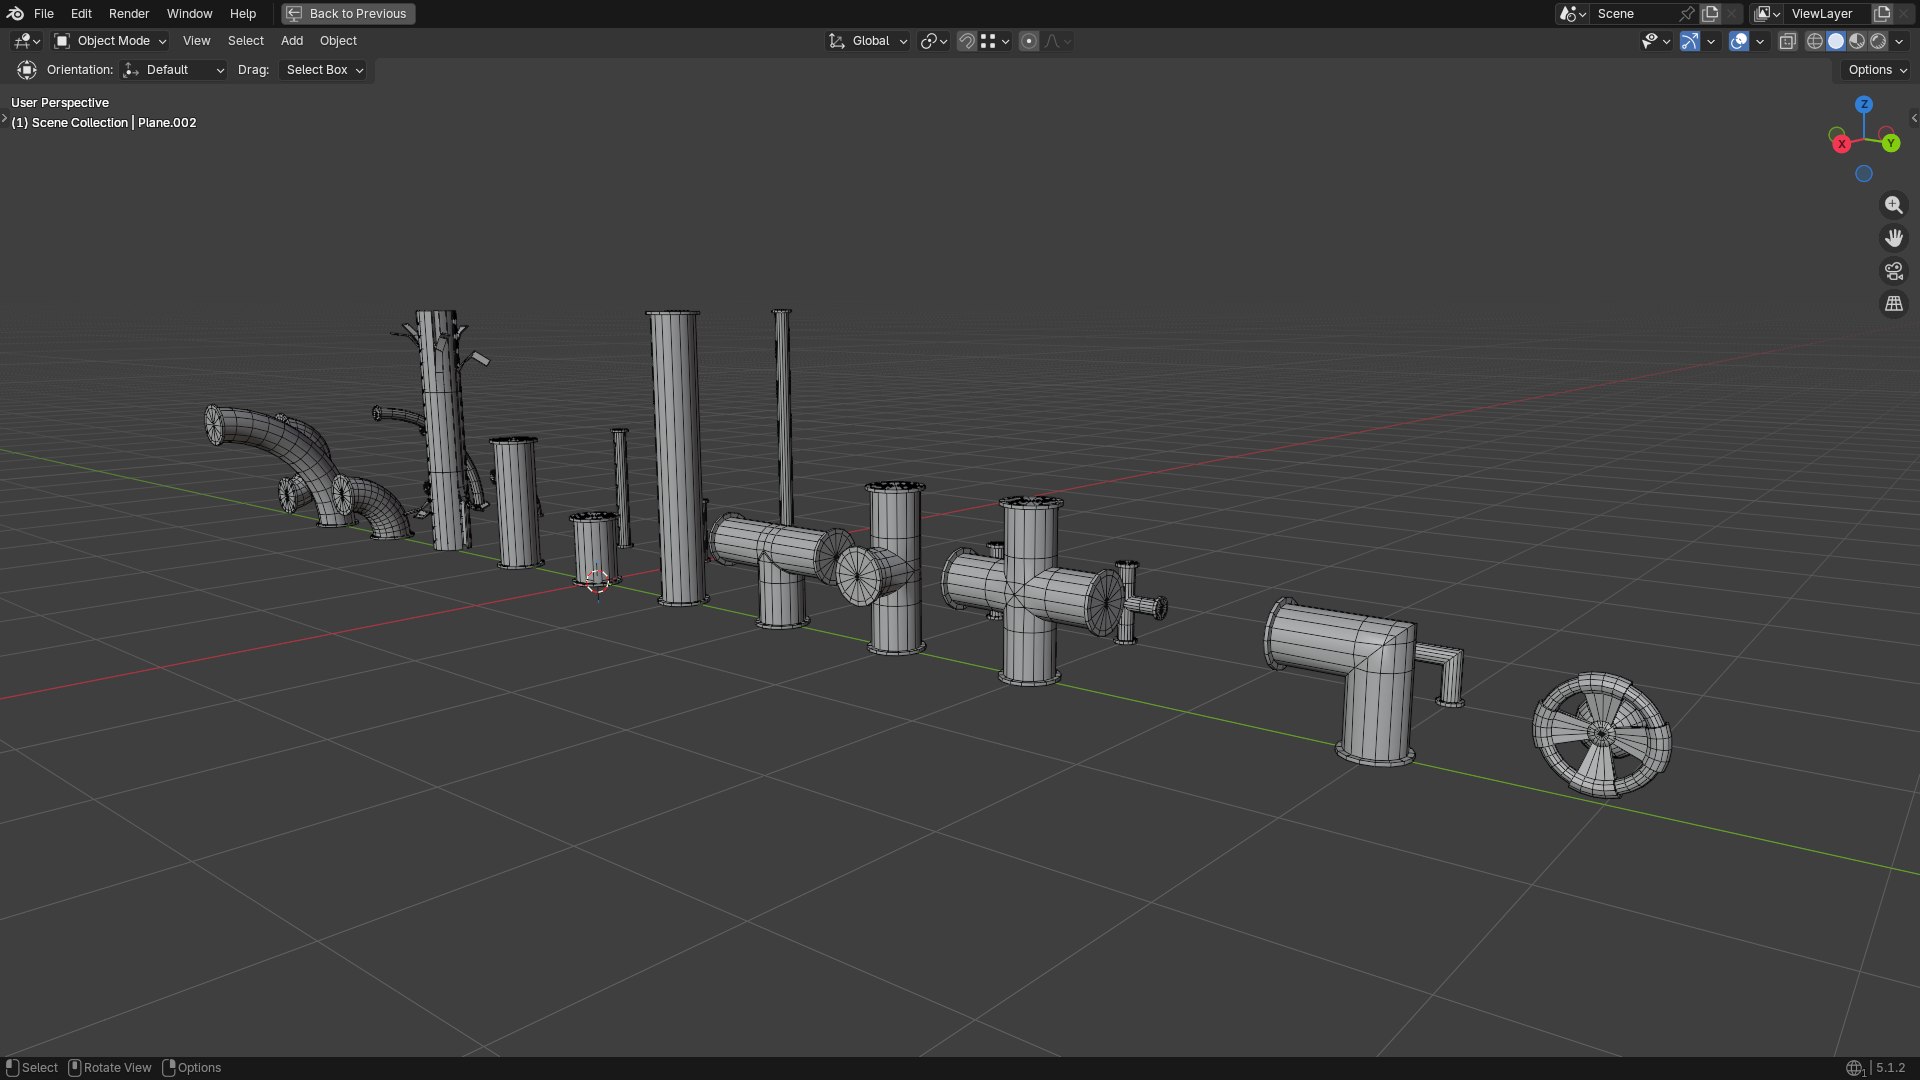Switch to solid viewport shading

1836,41
